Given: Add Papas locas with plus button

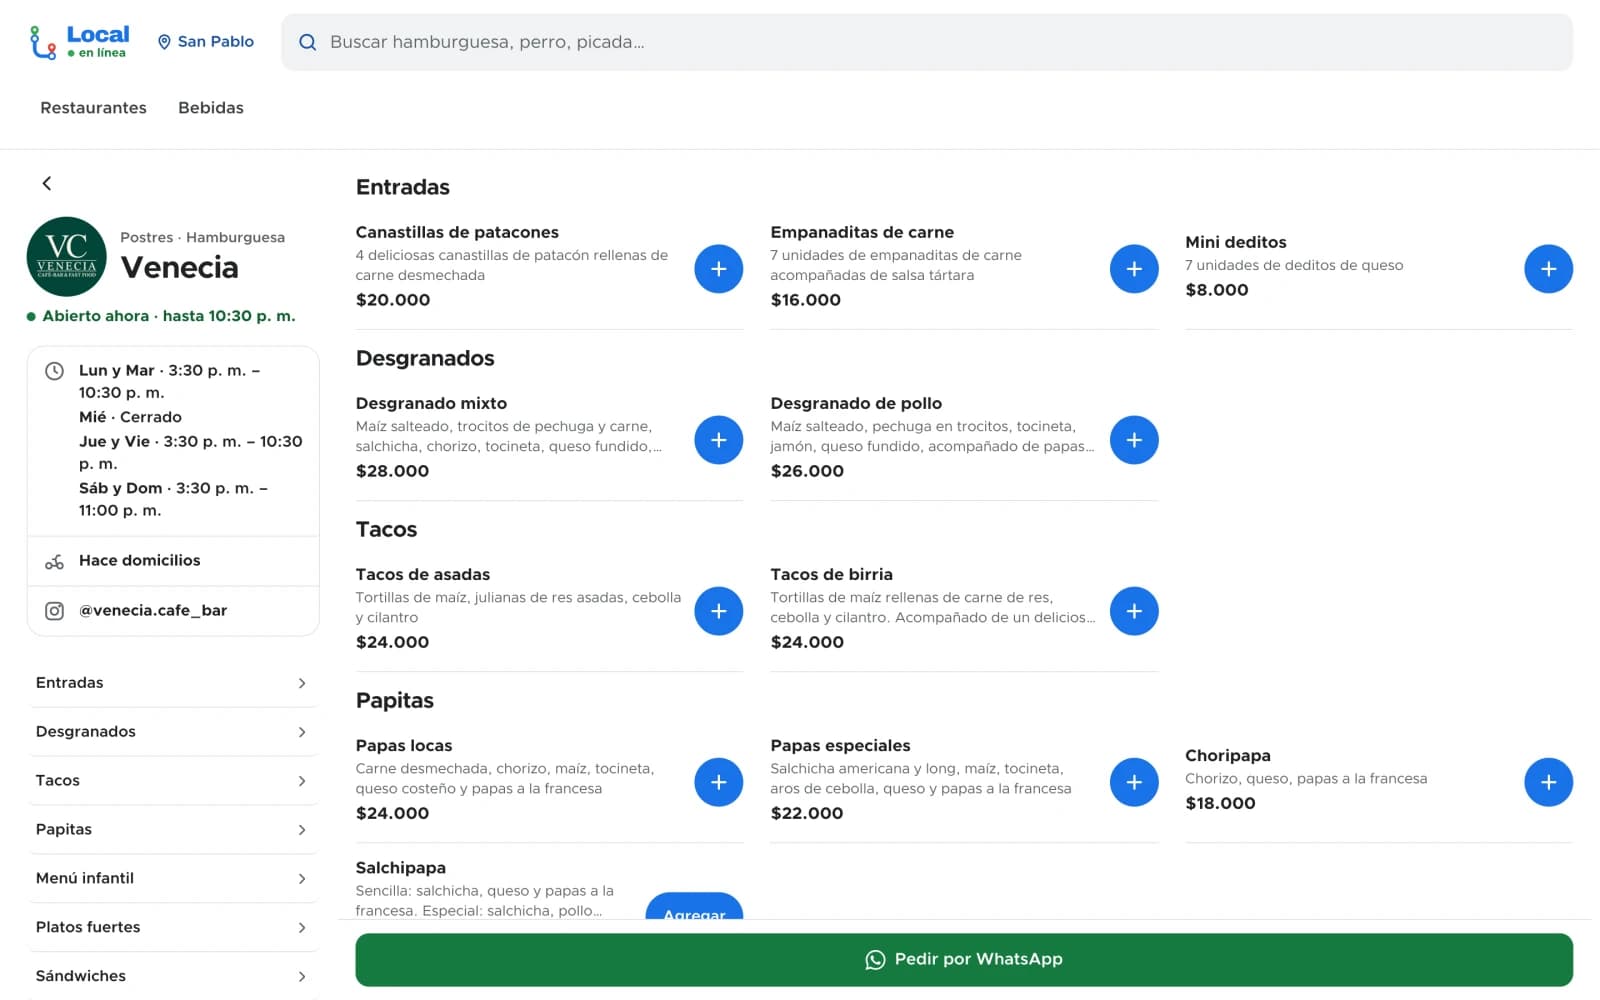Looking at the screenshot, I should coord(718,782).
